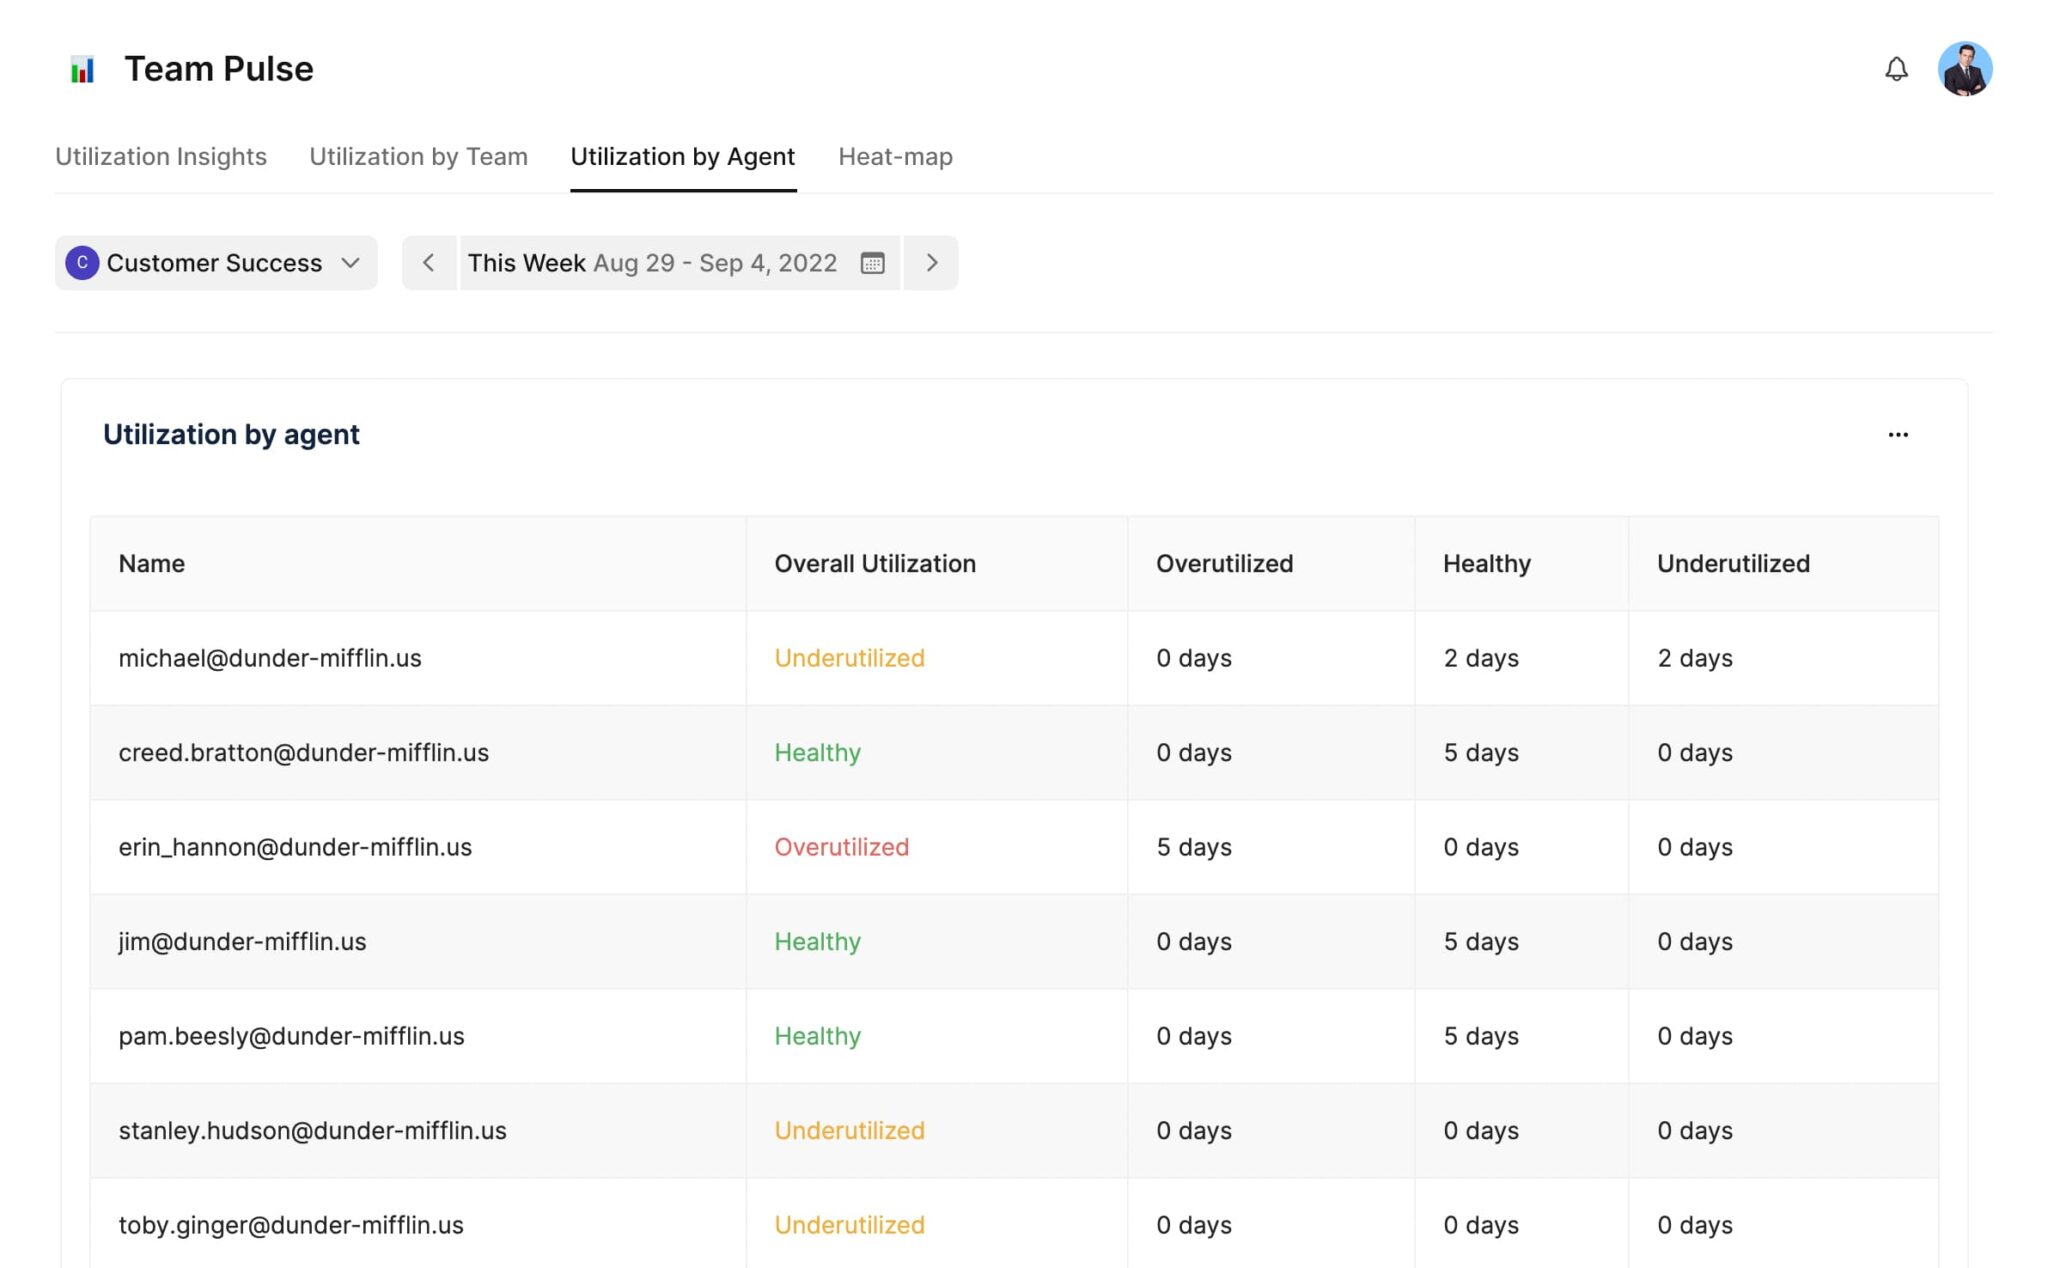Image resolution: width=2048 pixels, height=1268 pixels.
Task: Switch to the Utilization Insights tab
Action: 161,157
